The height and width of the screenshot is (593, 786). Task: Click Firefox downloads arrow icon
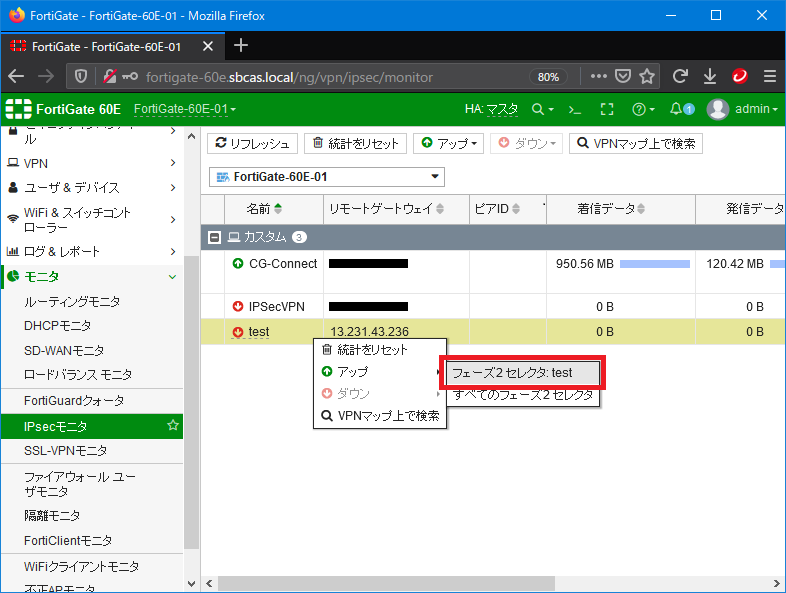(x=709, y=76)
